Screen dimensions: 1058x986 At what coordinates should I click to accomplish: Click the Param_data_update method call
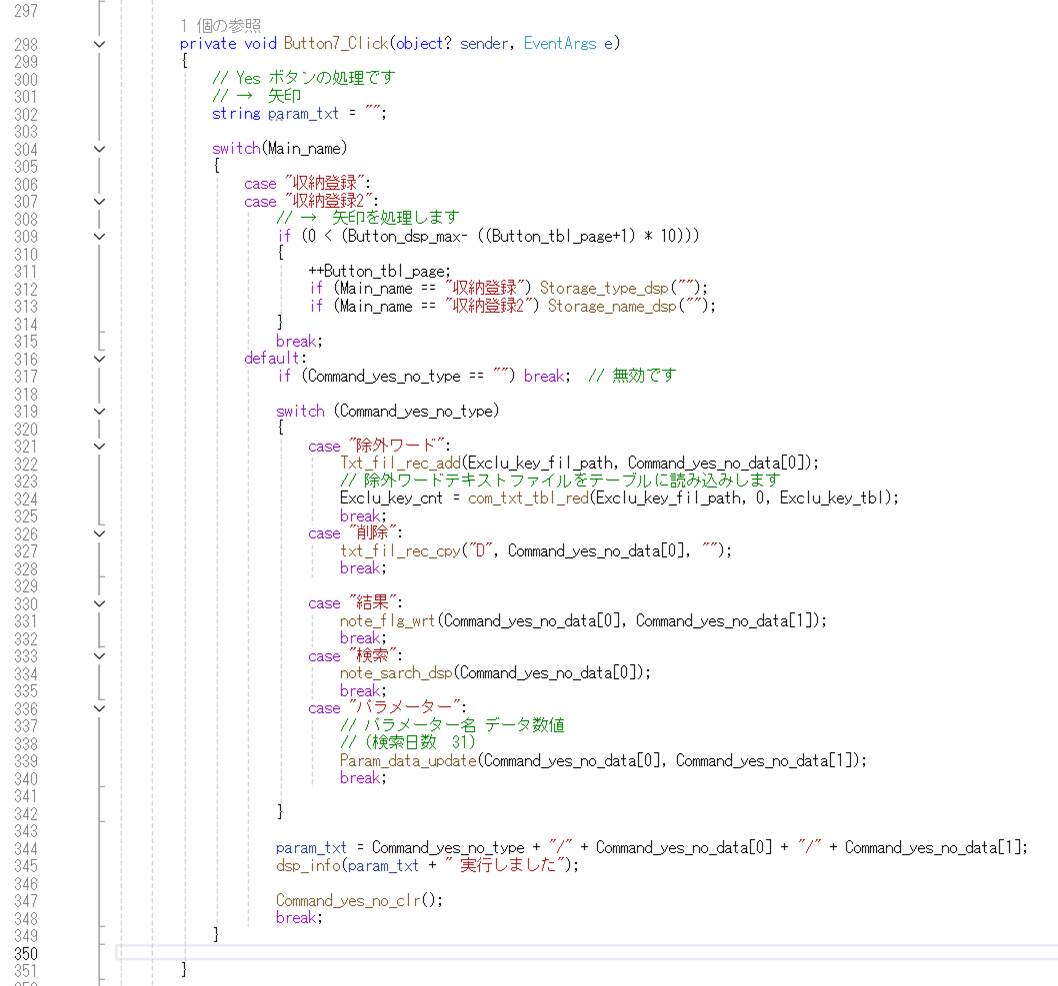407,760
